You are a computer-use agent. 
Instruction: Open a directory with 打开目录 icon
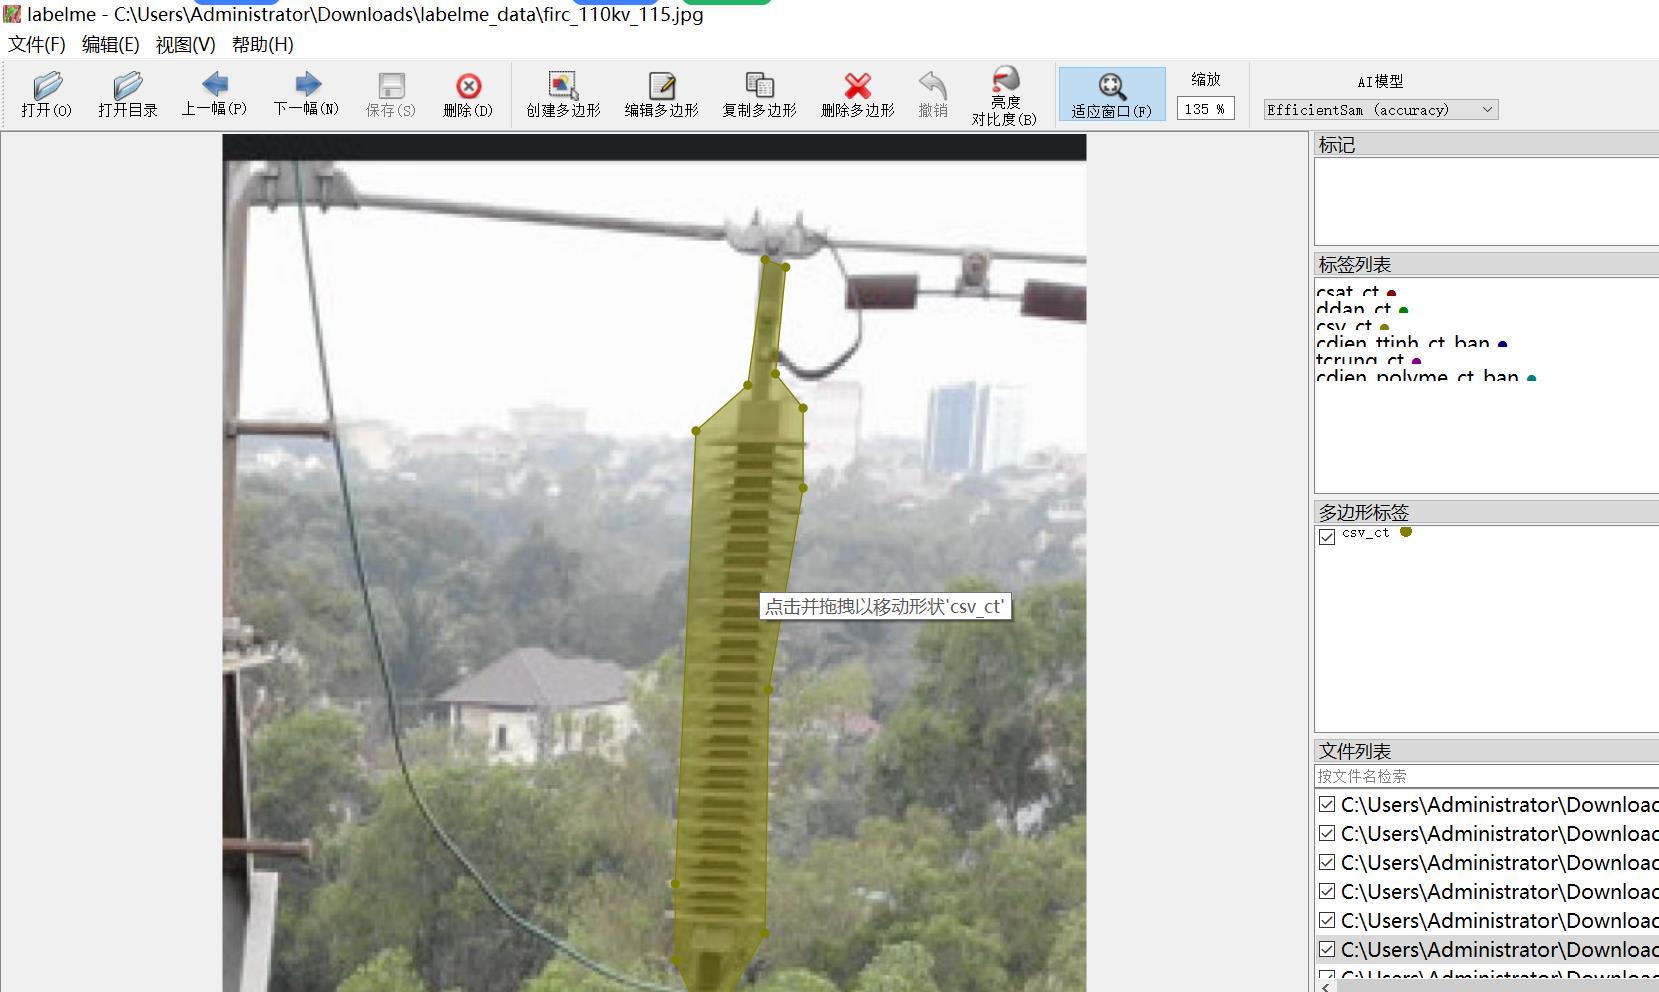[x=128, y=94]
